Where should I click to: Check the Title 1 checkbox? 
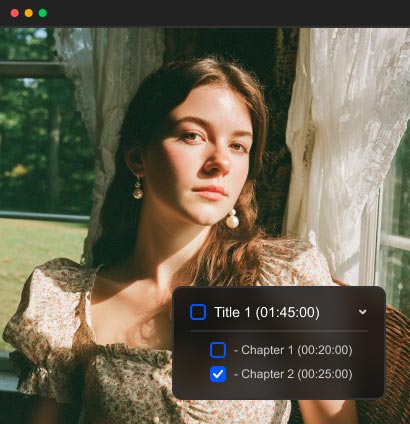click(198, 312)
